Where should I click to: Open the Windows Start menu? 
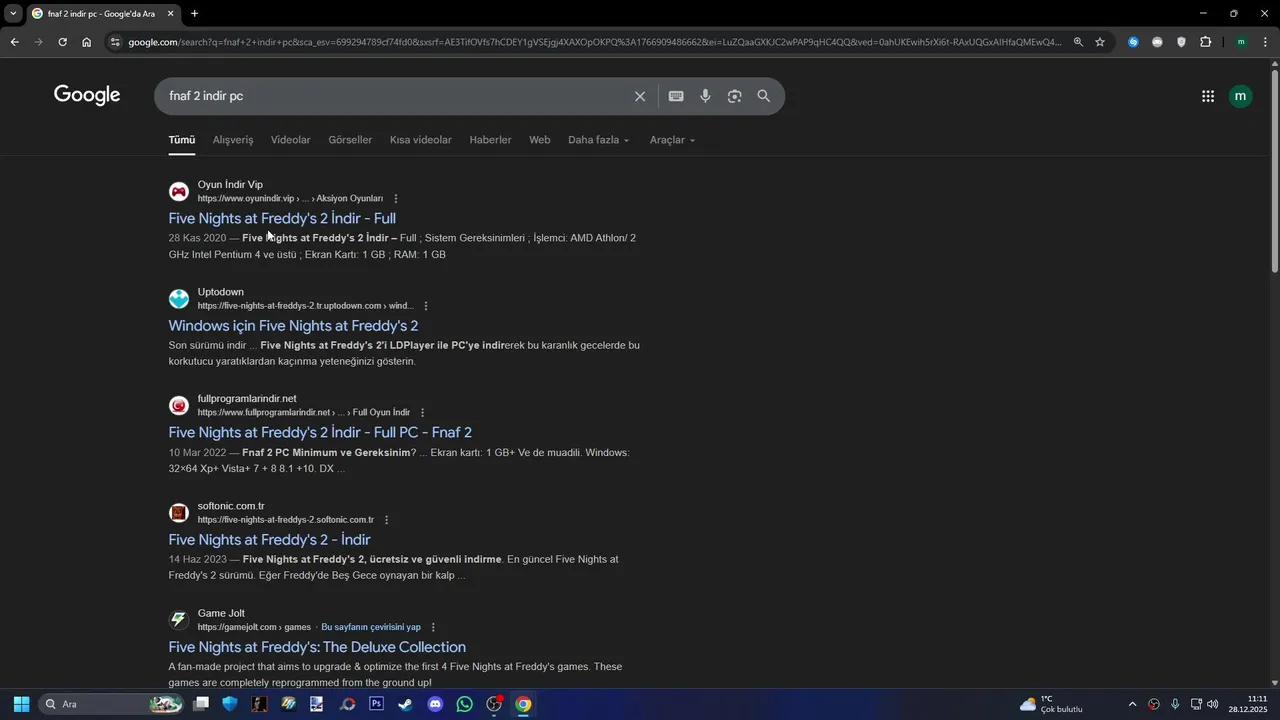(x=21, y=704)
